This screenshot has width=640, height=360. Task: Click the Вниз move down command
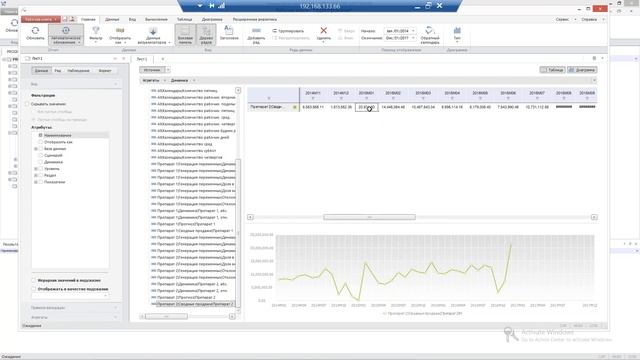(346, 38)
